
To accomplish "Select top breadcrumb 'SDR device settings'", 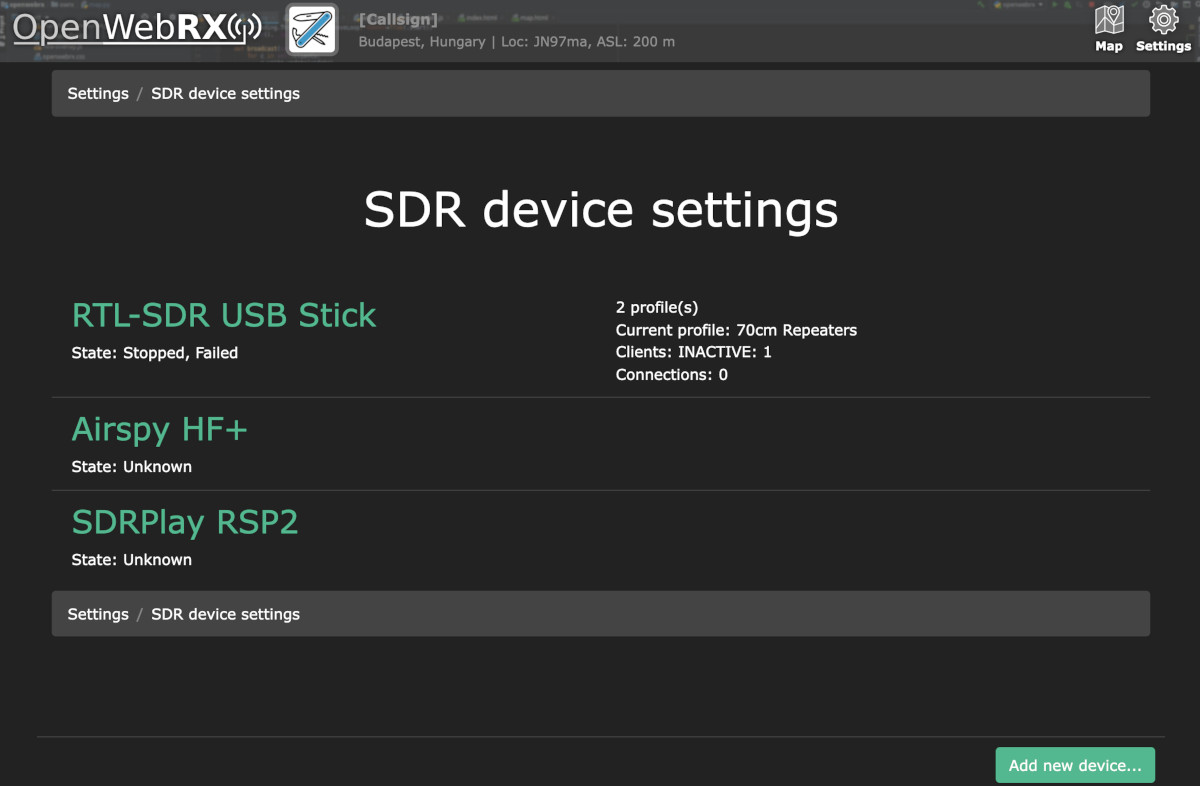I will [225, 94].
